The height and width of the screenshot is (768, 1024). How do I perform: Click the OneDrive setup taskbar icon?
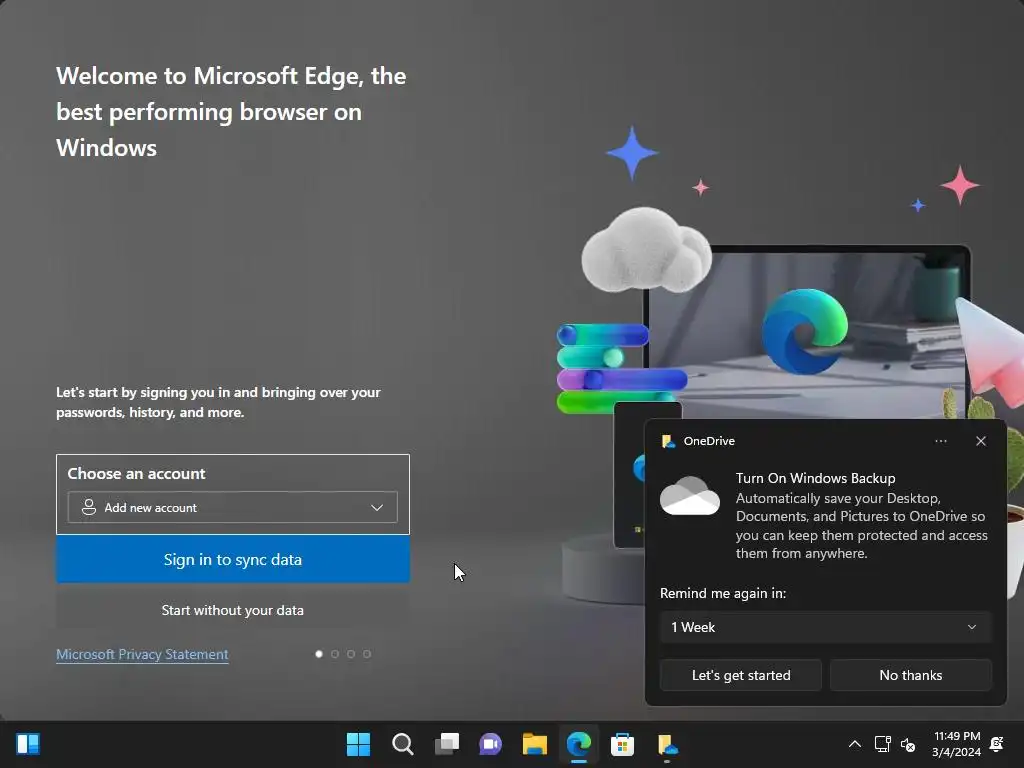667,744
